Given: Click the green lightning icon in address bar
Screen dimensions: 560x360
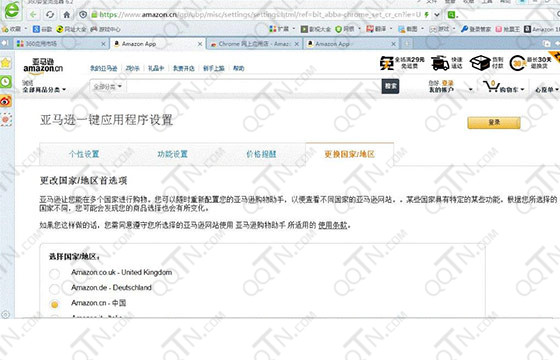Looking at the screenshot, I should [x=426, y=15].
